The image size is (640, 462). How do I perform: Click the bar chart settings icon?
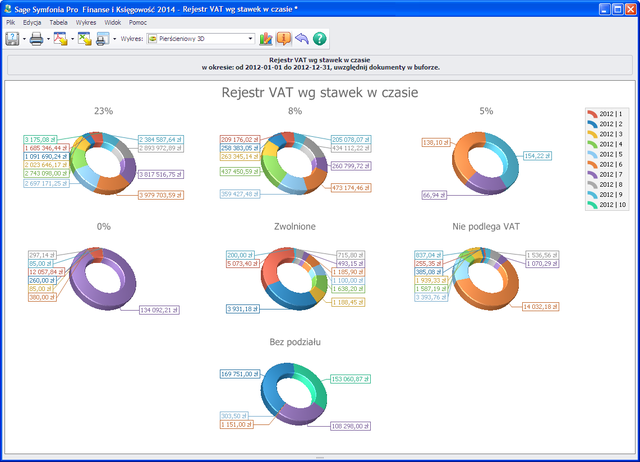point(266,39)
